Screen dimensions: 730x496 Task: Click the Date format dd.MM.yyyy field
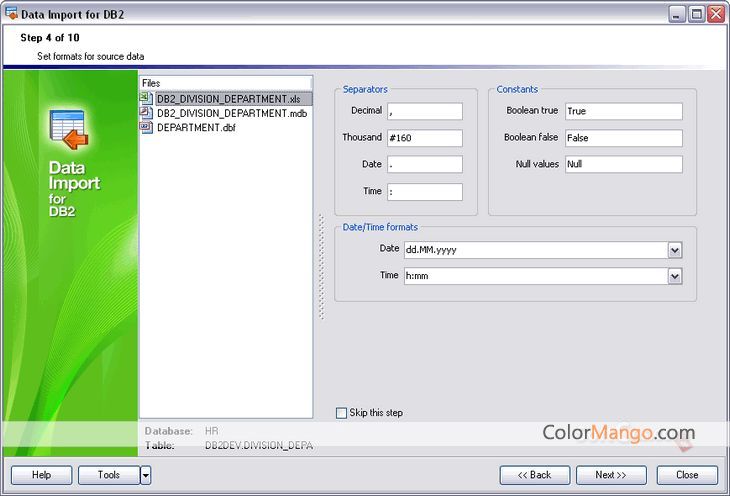(536, 250)
